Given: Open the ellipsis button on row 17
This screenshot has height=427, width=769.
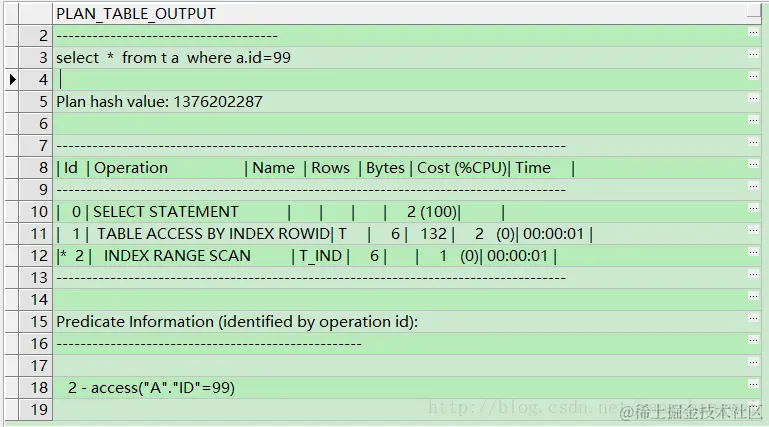Looking at the screenshot, I should tap(754, 363).
